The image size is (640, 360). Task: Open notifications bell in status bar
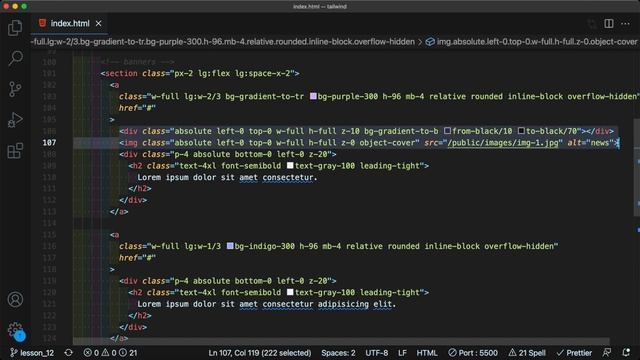626,353
